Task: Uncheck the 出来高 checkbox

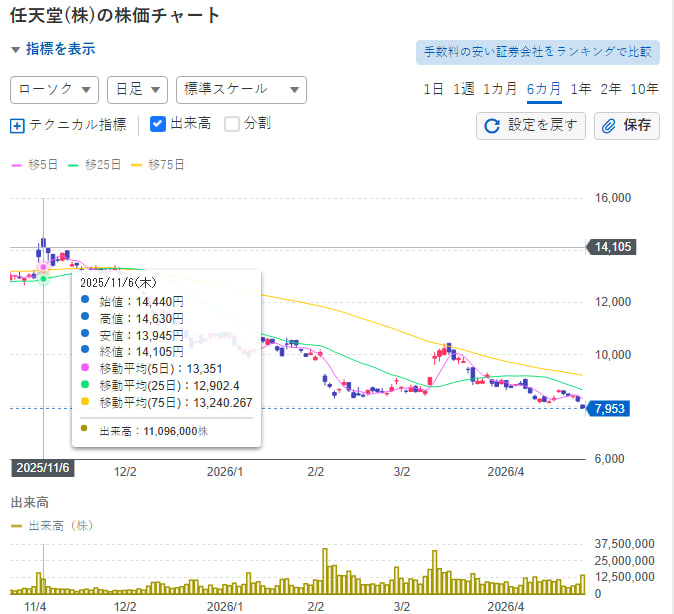Action: (157, 124)
